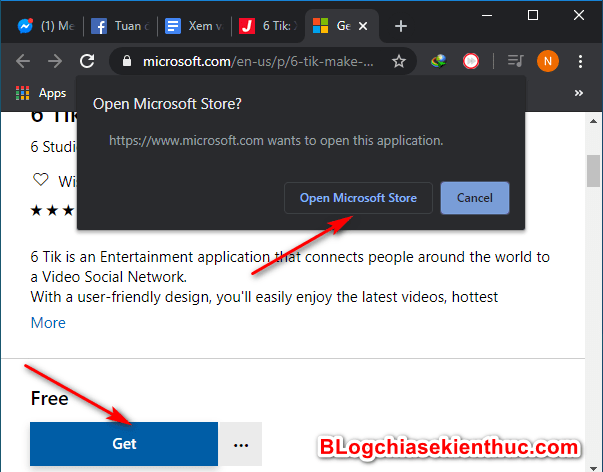Minimize the Chrome window
Viewport: 603px width, 472px height.
(487, 15)
